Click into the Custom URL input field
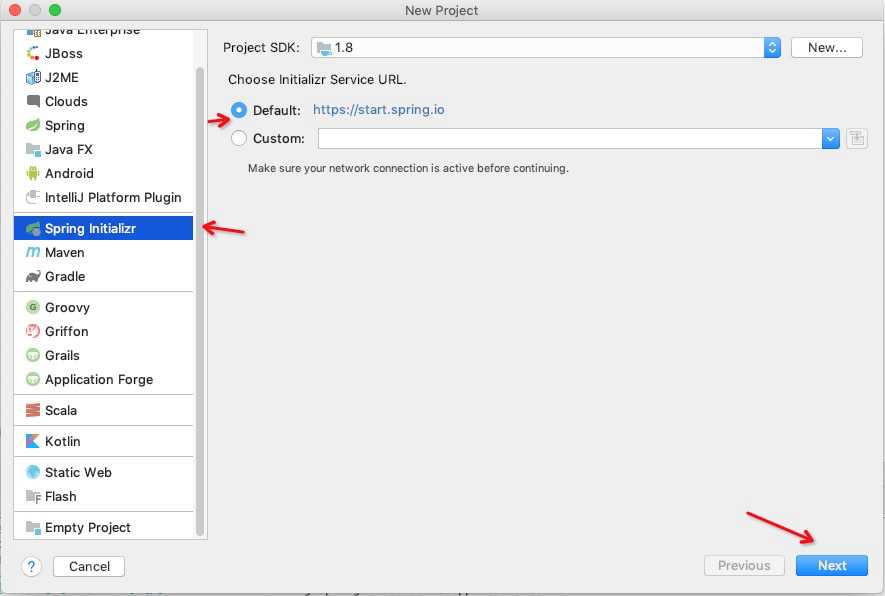Screen dimensions: 885x596 [570, 138]
